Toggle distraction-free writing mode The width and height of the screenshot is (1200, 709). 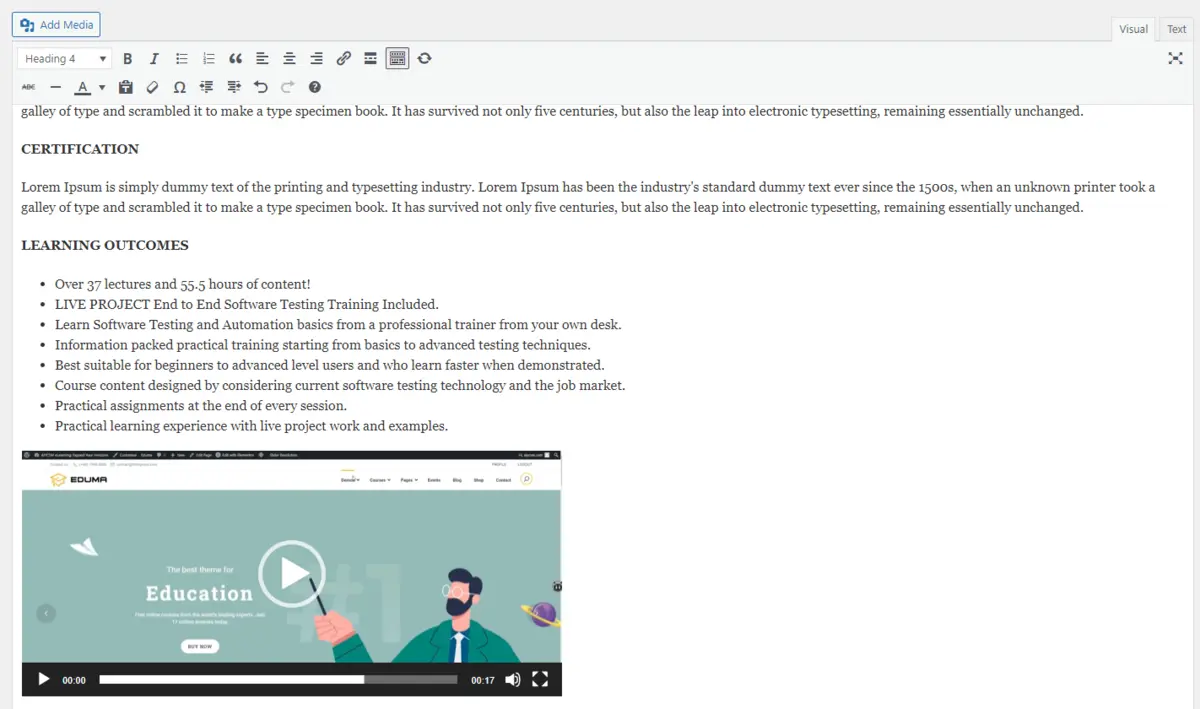coord(1175,59)
